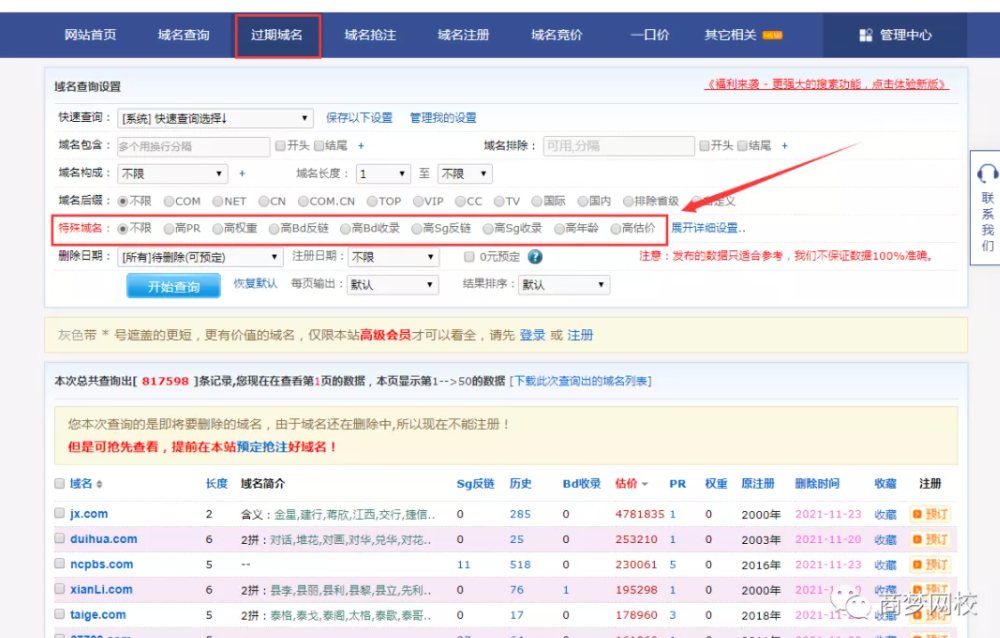Click the 历史 value 285 for jx.com
Image resolution: width=1000 pixels, height=638 pixels.
pyautogui.click(x=520, y=514)
